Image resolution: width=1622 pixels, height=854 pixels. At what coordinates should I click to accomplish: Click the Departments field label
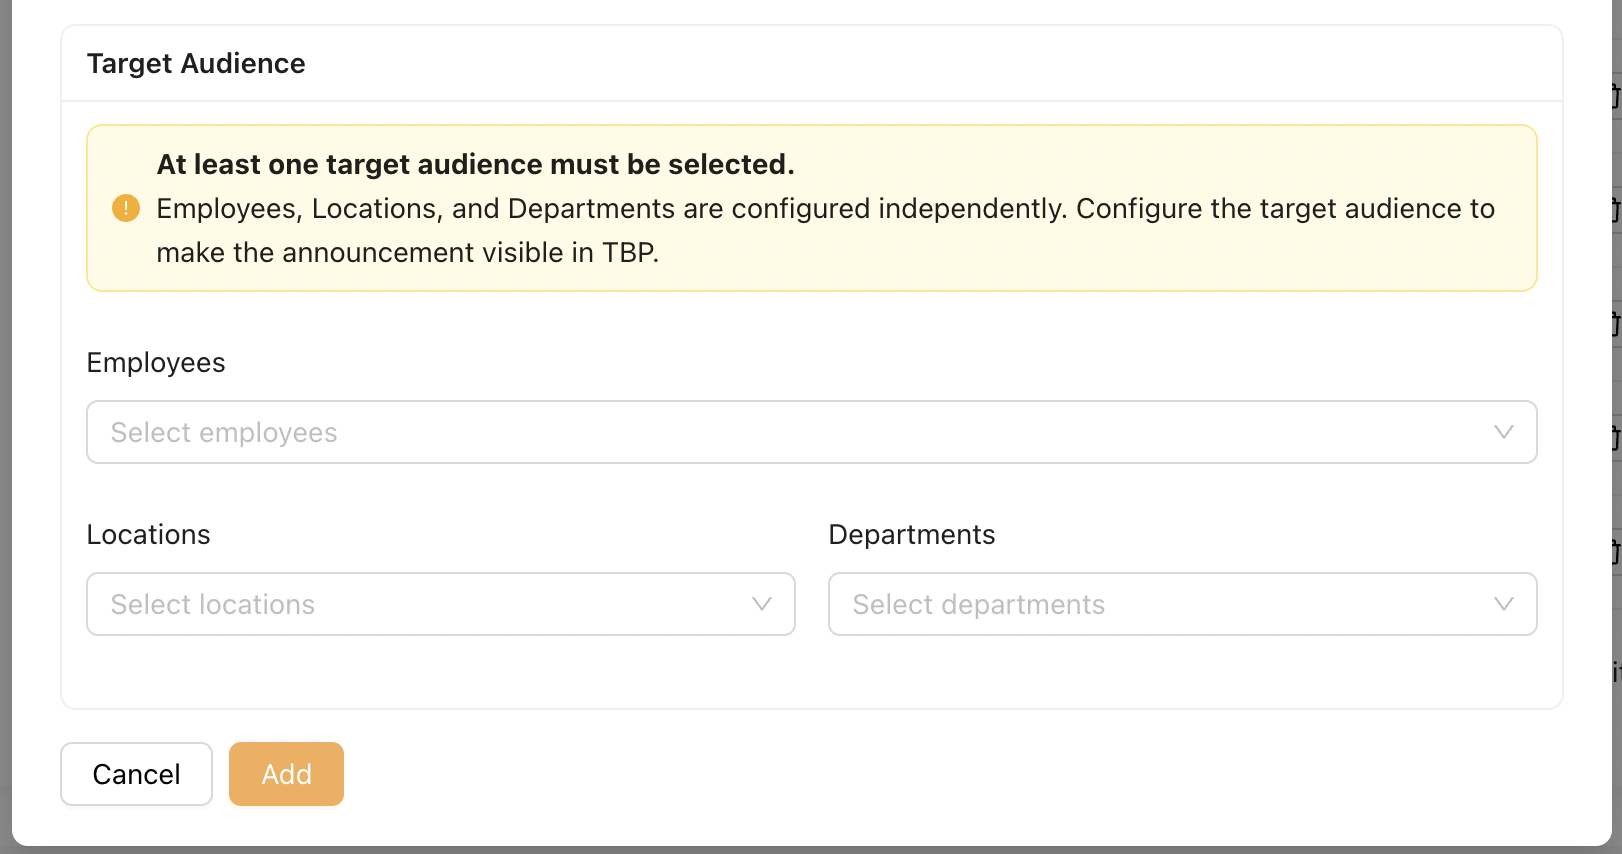click(911, 535)
